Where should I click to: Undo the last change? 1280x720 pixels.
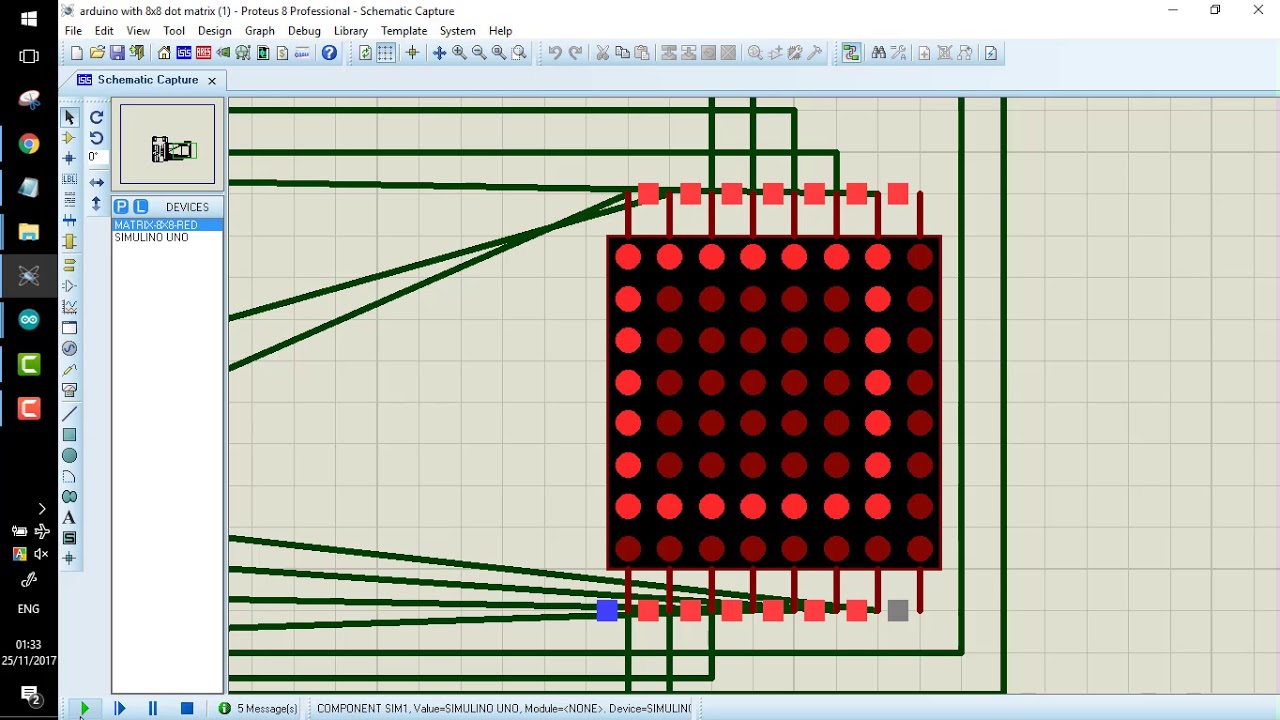coord(555,53)
